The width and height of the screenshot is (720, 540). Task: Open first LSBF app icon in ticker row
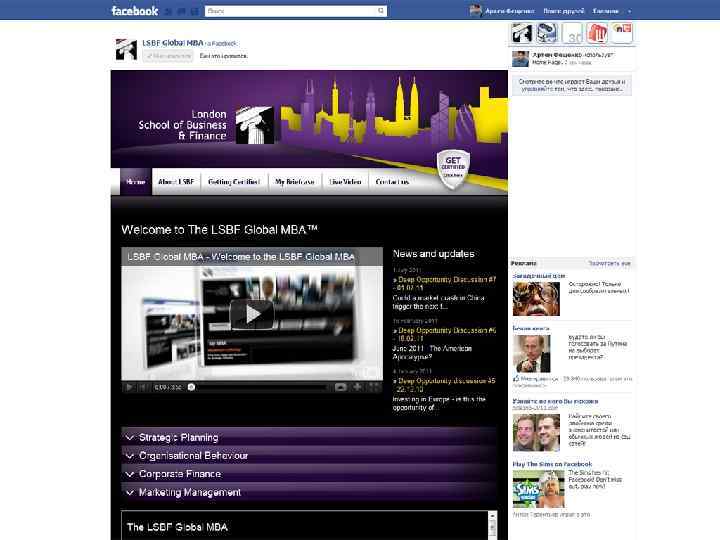(x=522, y=33)
